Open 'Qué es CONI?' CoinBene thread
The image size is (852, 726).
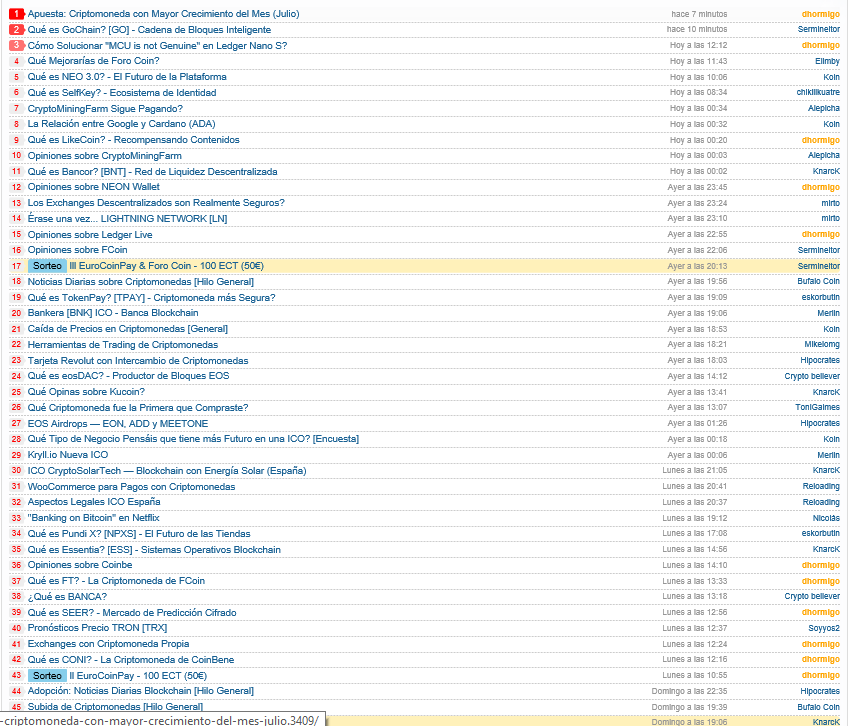(x=131, y=660)
